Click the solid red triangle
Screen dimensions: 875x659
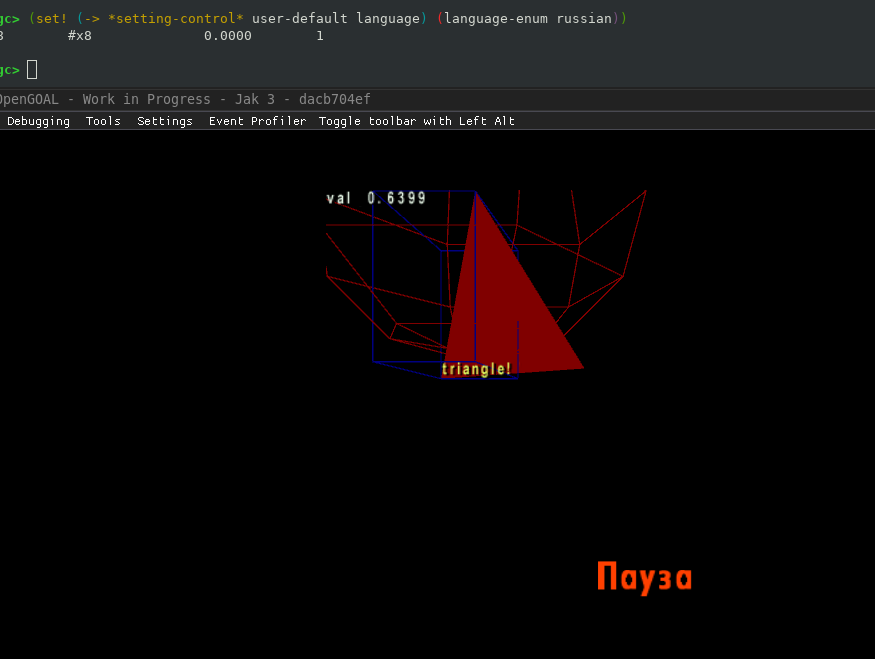[x=500, y=310]
